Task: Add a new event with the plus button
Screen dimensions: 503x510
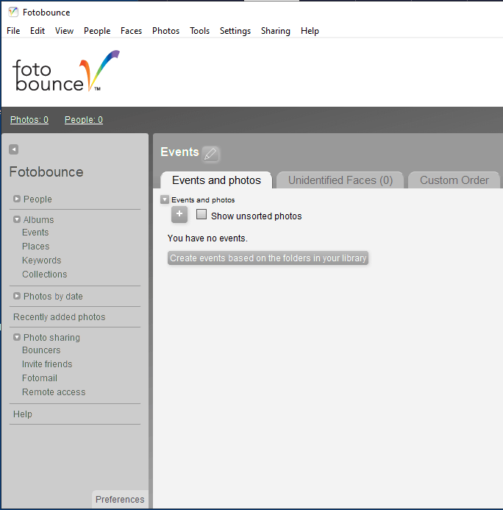Action: click(179, 214)
